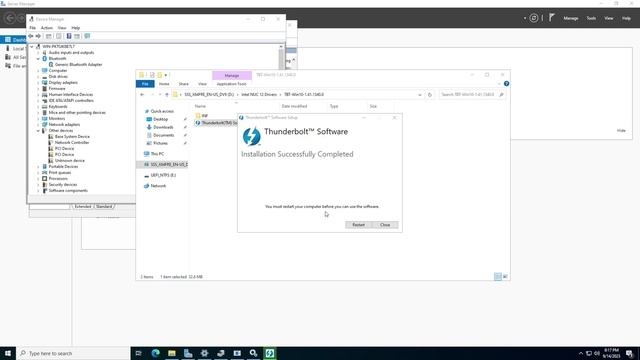Click the Refresh button next to address bar

(429, 95)
